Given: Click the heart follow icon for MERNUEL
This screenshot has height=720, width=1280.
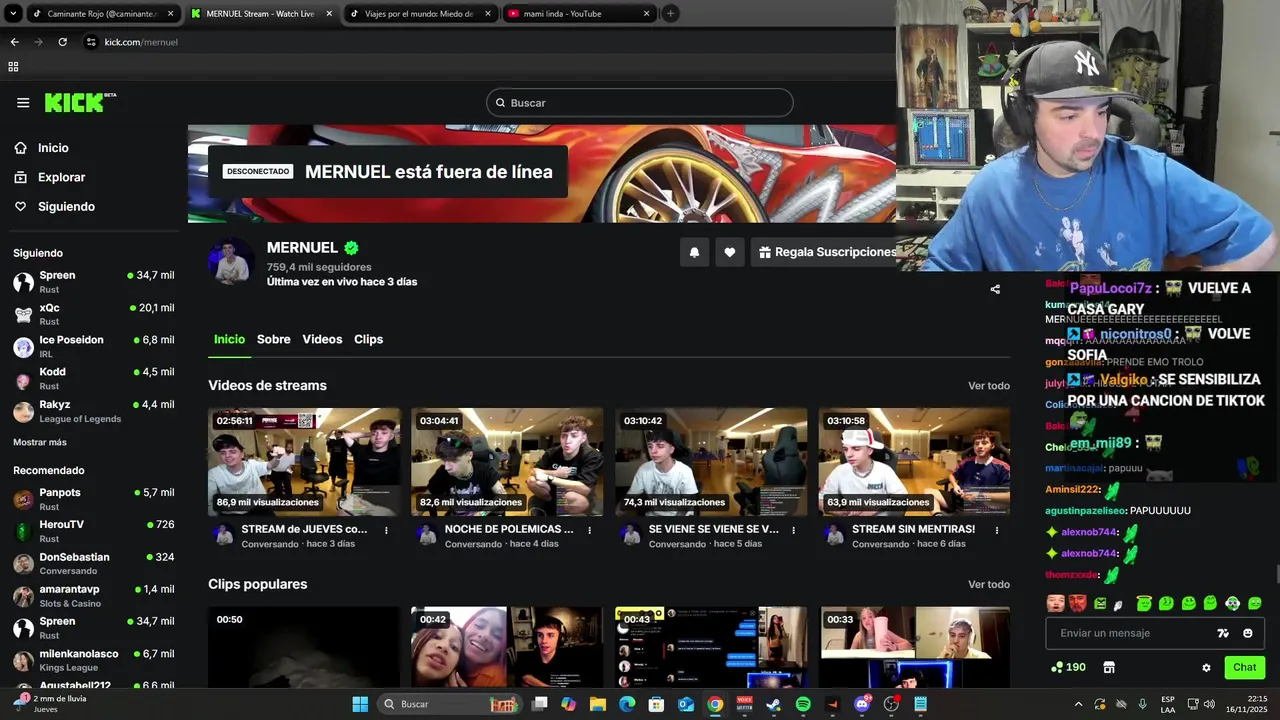Looking at the screenshot, I should (730, 252).
